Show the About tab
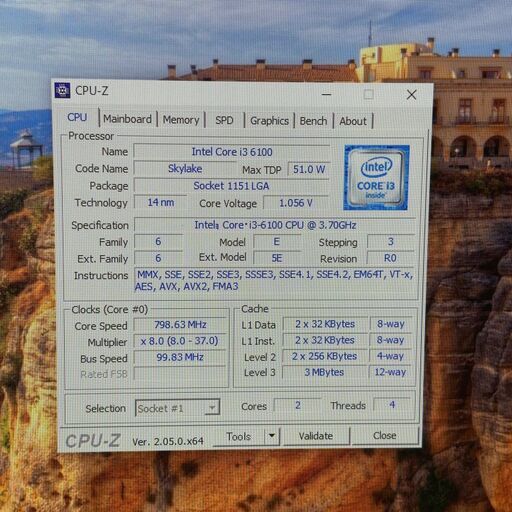This screenshot has height=512, width=512. coord(353,121)
